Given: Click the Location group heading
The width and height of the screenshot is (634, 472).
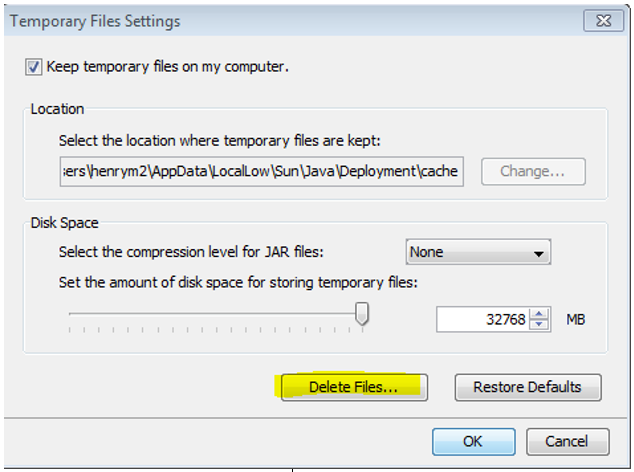Looking at the screenshot, I should (57, 109).
